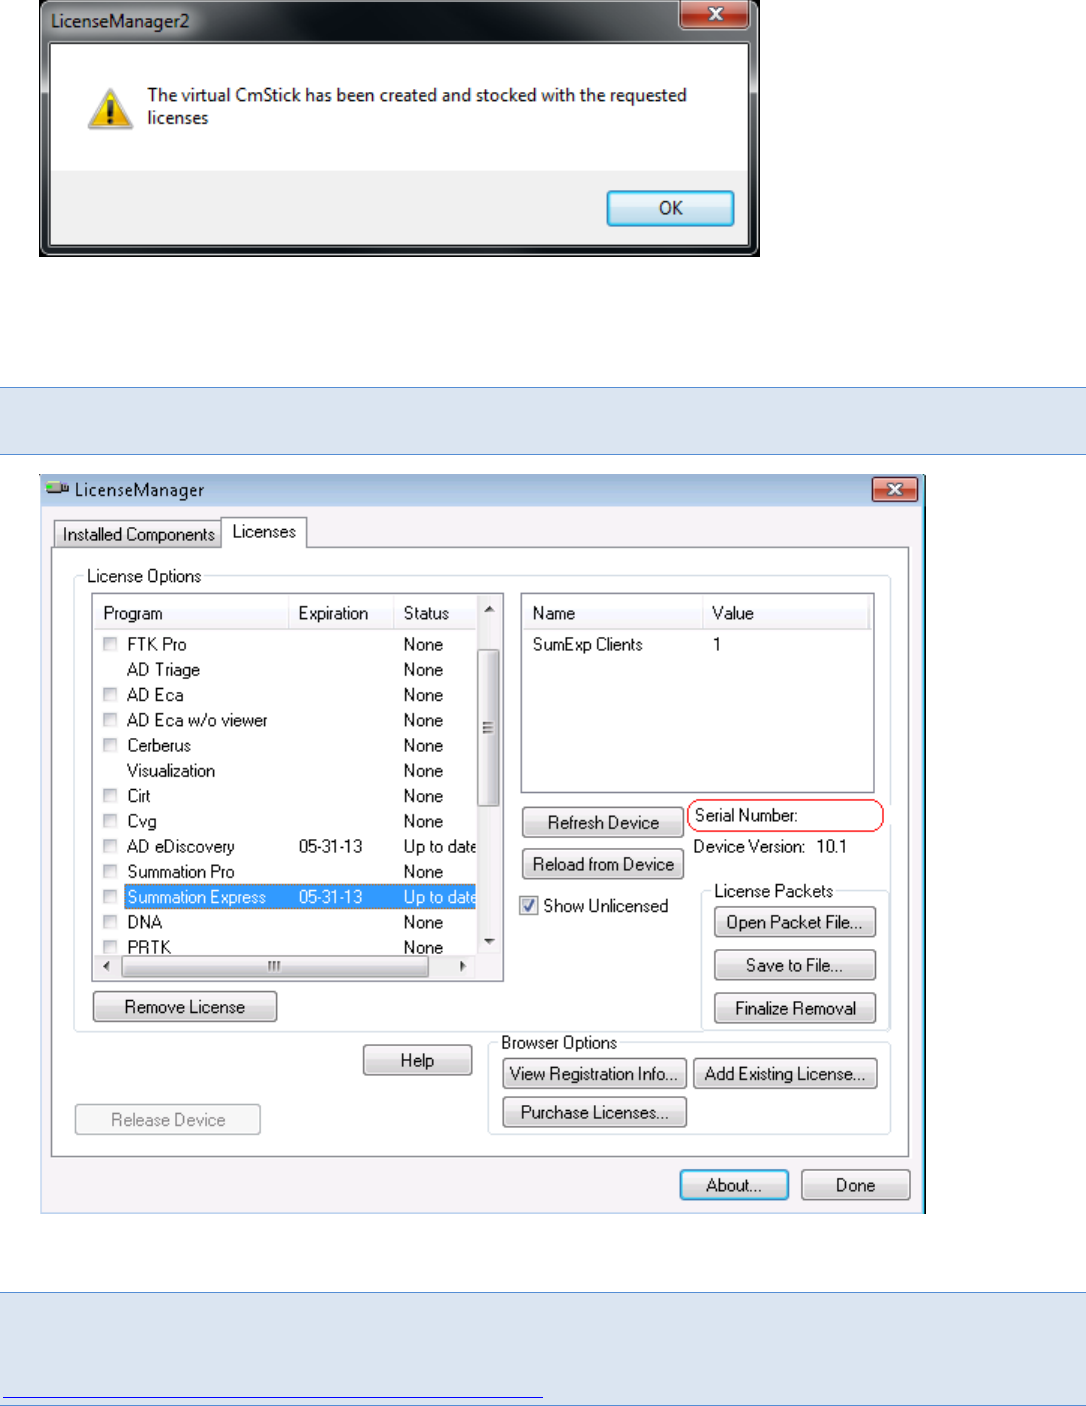
Task: Select the Summation Express row text
Action: click(x=197, y=897)
